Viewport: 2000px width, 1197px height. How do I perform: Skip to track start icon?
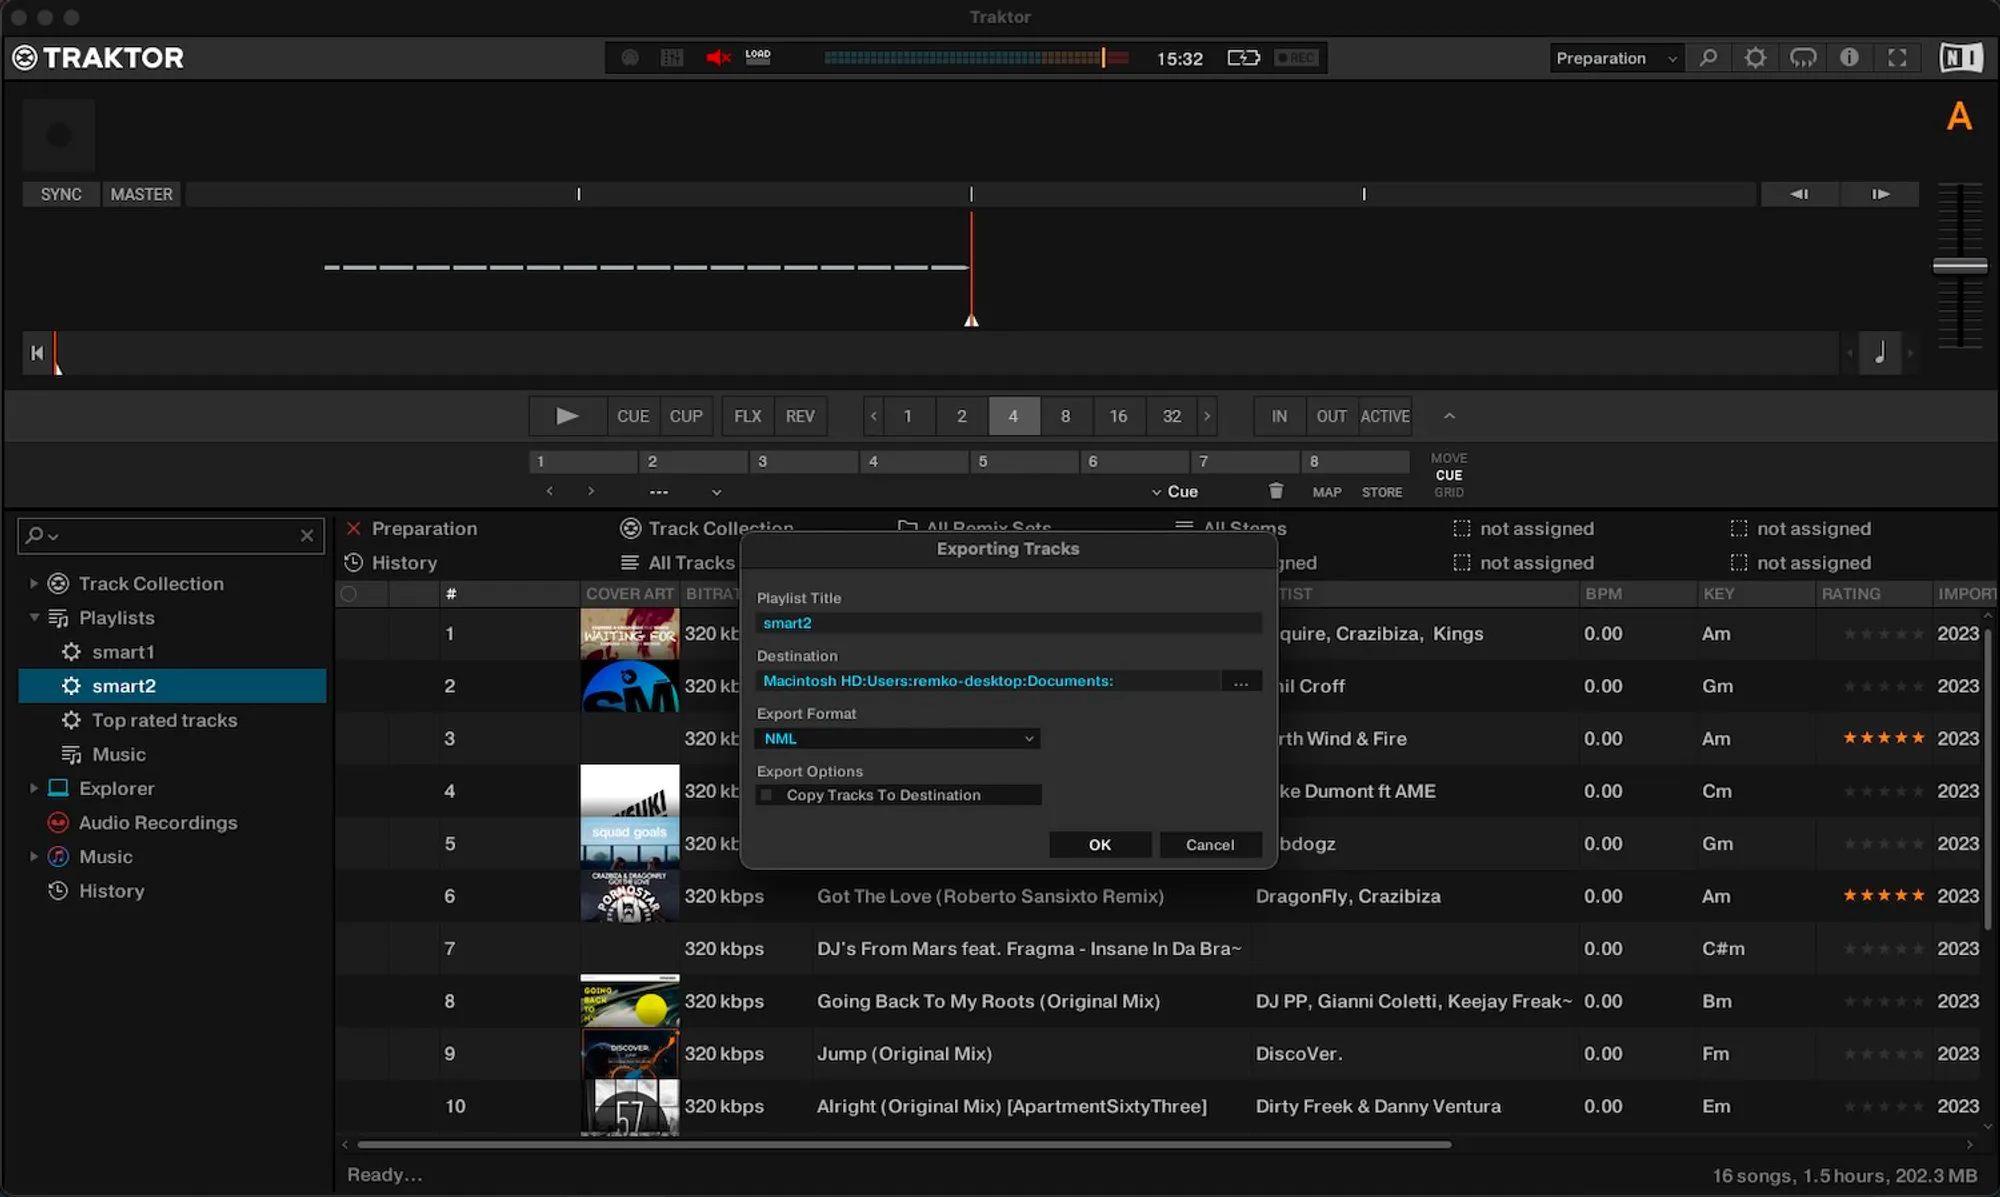37,353
